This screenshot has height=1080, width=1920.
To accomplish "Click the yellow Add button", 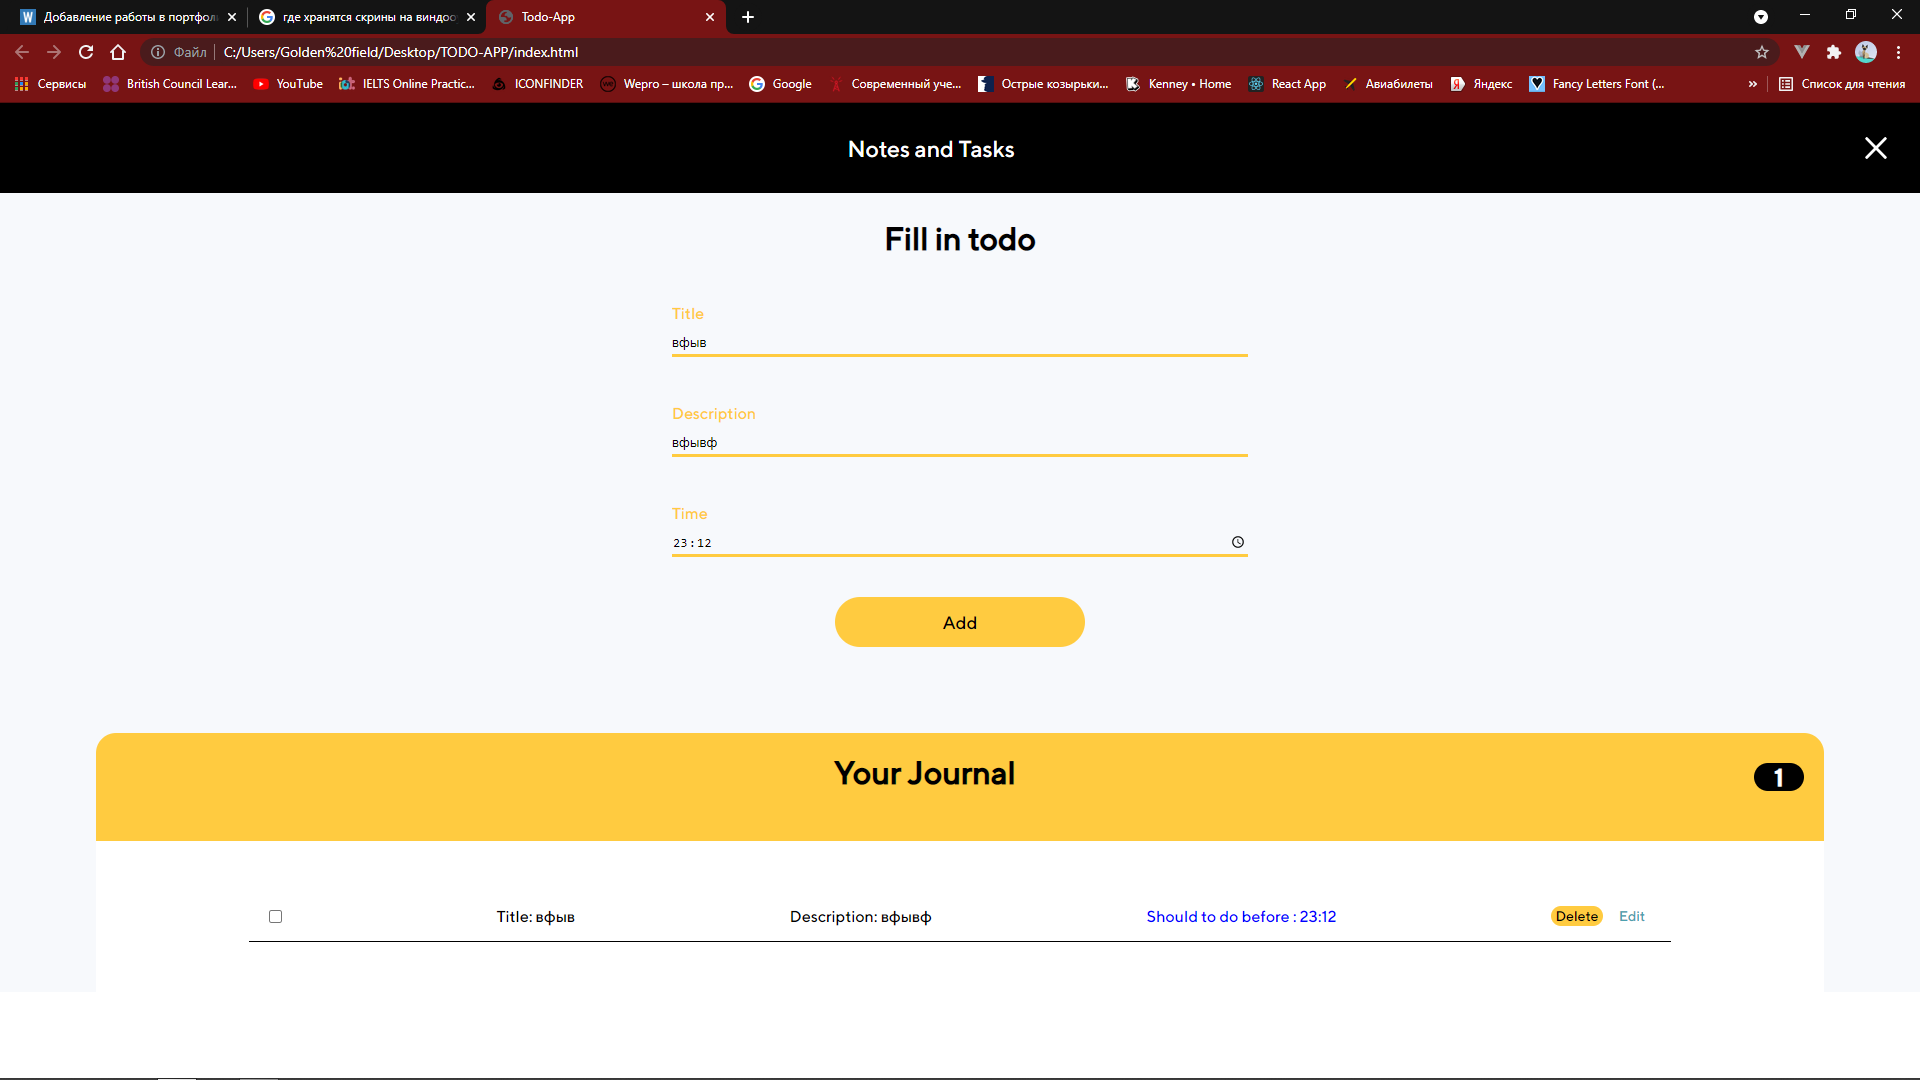I will (x=959, y=622).
